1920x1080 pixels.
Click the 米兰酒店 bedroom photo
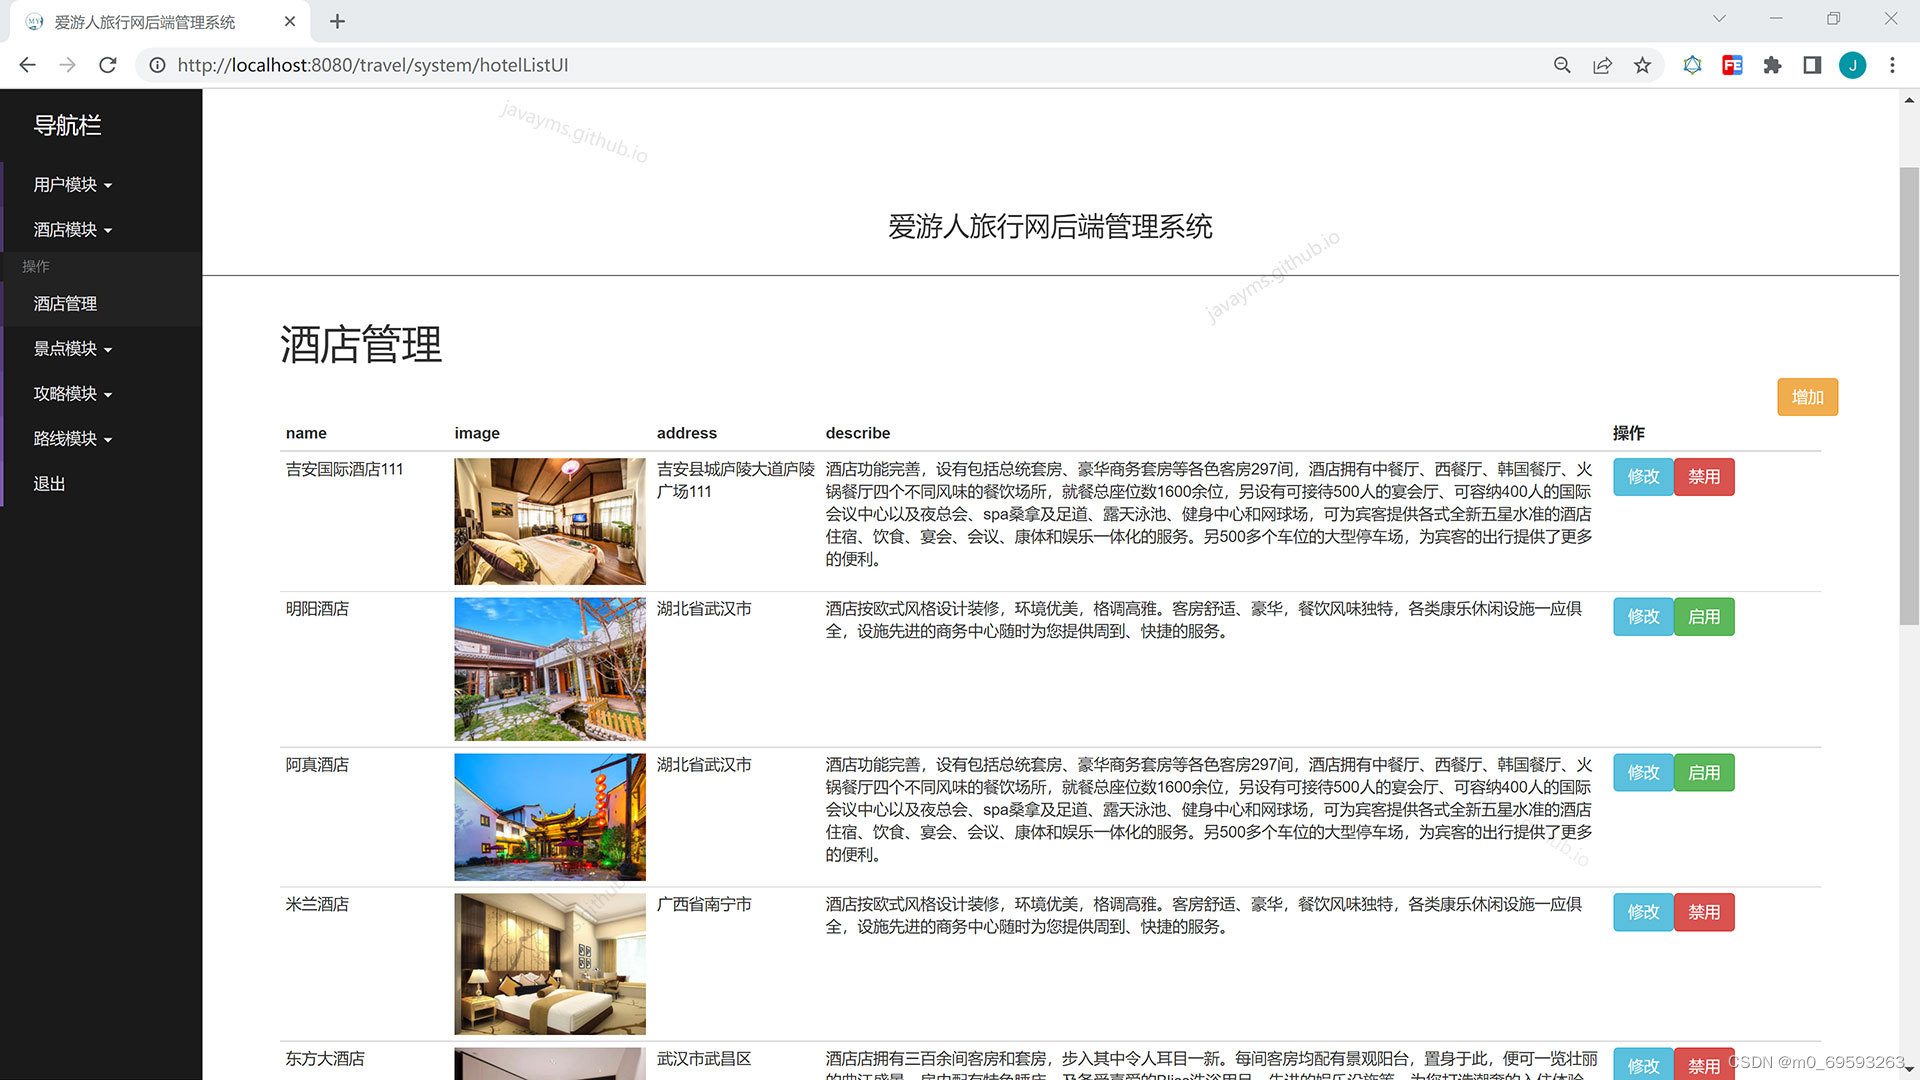(550, 964)
